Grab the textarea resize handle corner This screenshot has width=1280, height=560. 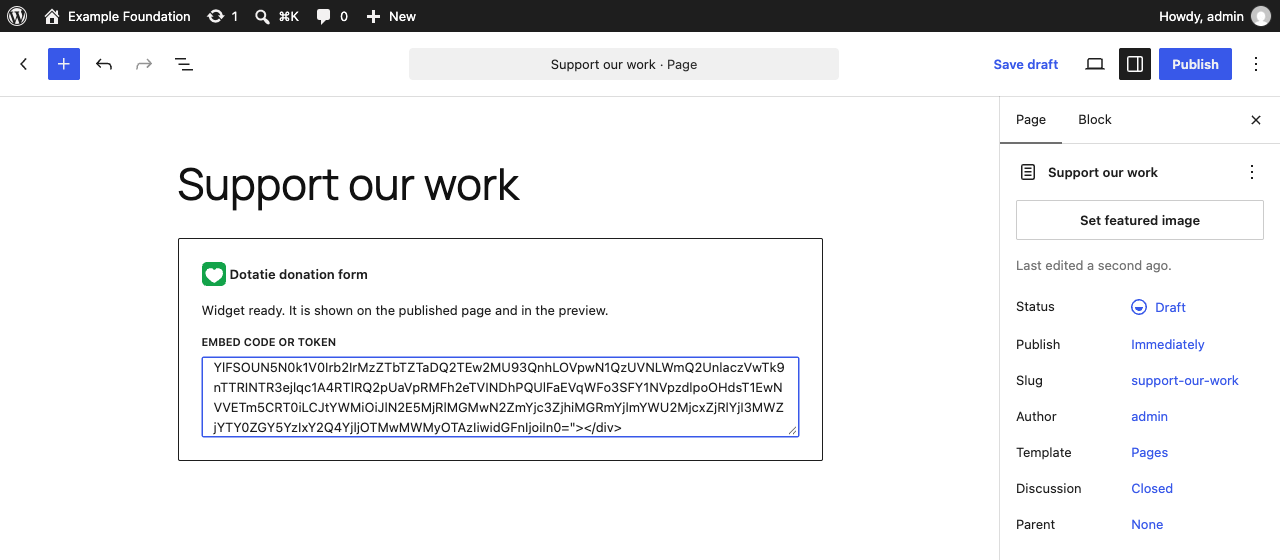pyautogui.click(x=793, y=431)
